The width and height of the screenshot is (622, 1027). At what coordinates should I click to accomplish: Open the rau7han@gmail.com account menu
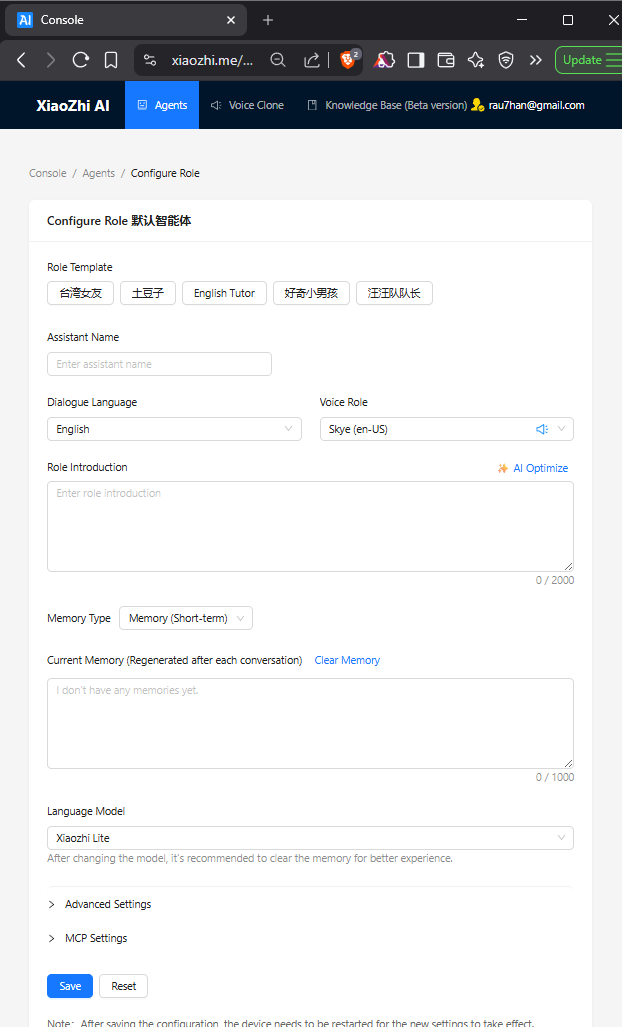click(536, 105)
